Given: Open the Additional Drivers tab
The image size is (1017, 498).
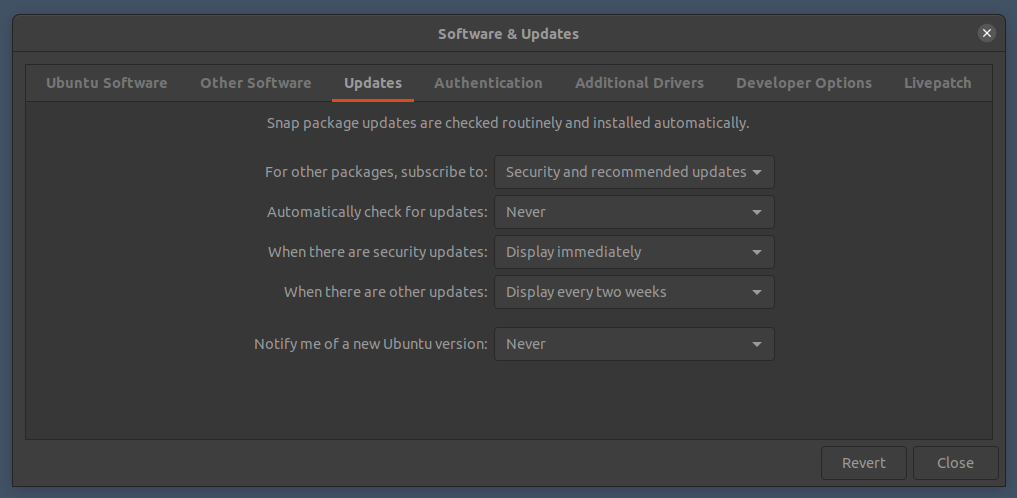Looking at the screenshot, I should pos(639,83).
